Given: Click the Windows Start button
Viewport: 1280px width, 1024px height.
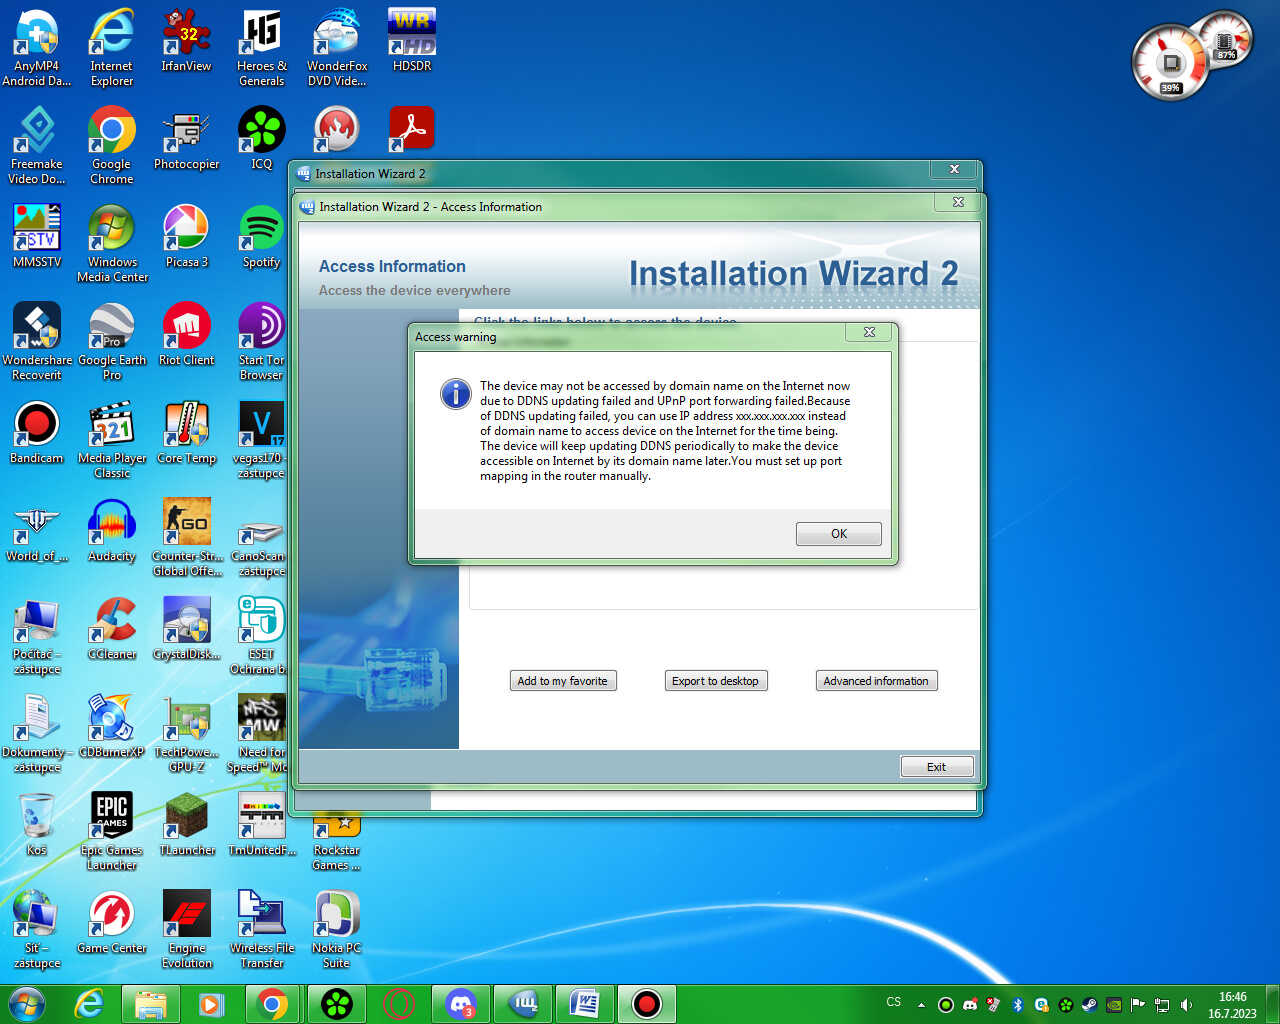Looking at the screenshot, I should 27,1003.
